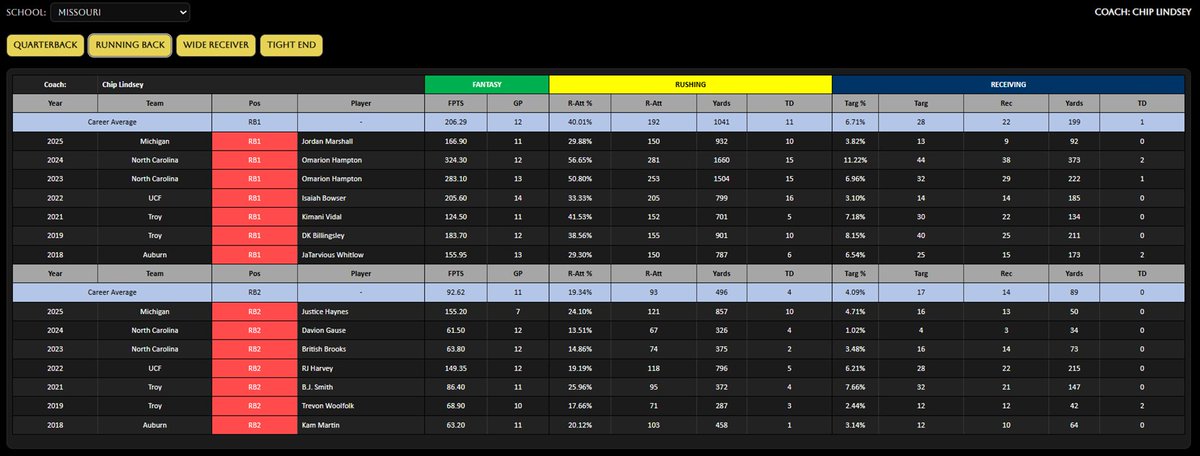Click the 40.01% career average rush share
Screen dimensions: 1200x456
(580, 120)
